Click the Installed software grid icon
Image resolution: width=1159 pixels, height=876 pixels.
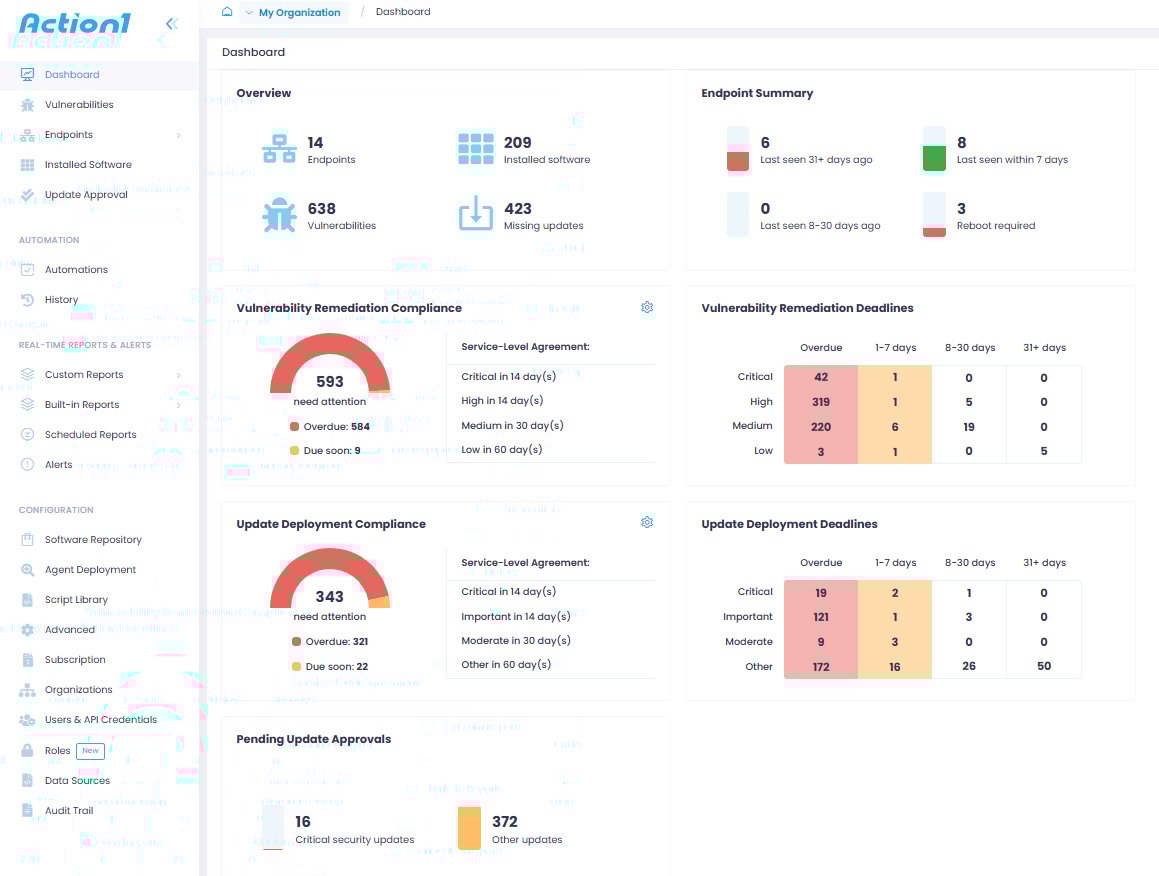pos(476,150)
